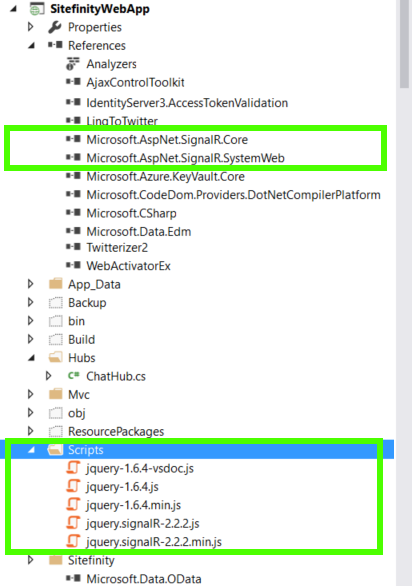Expand the ChatHub.cs file node

click(48, 376)
